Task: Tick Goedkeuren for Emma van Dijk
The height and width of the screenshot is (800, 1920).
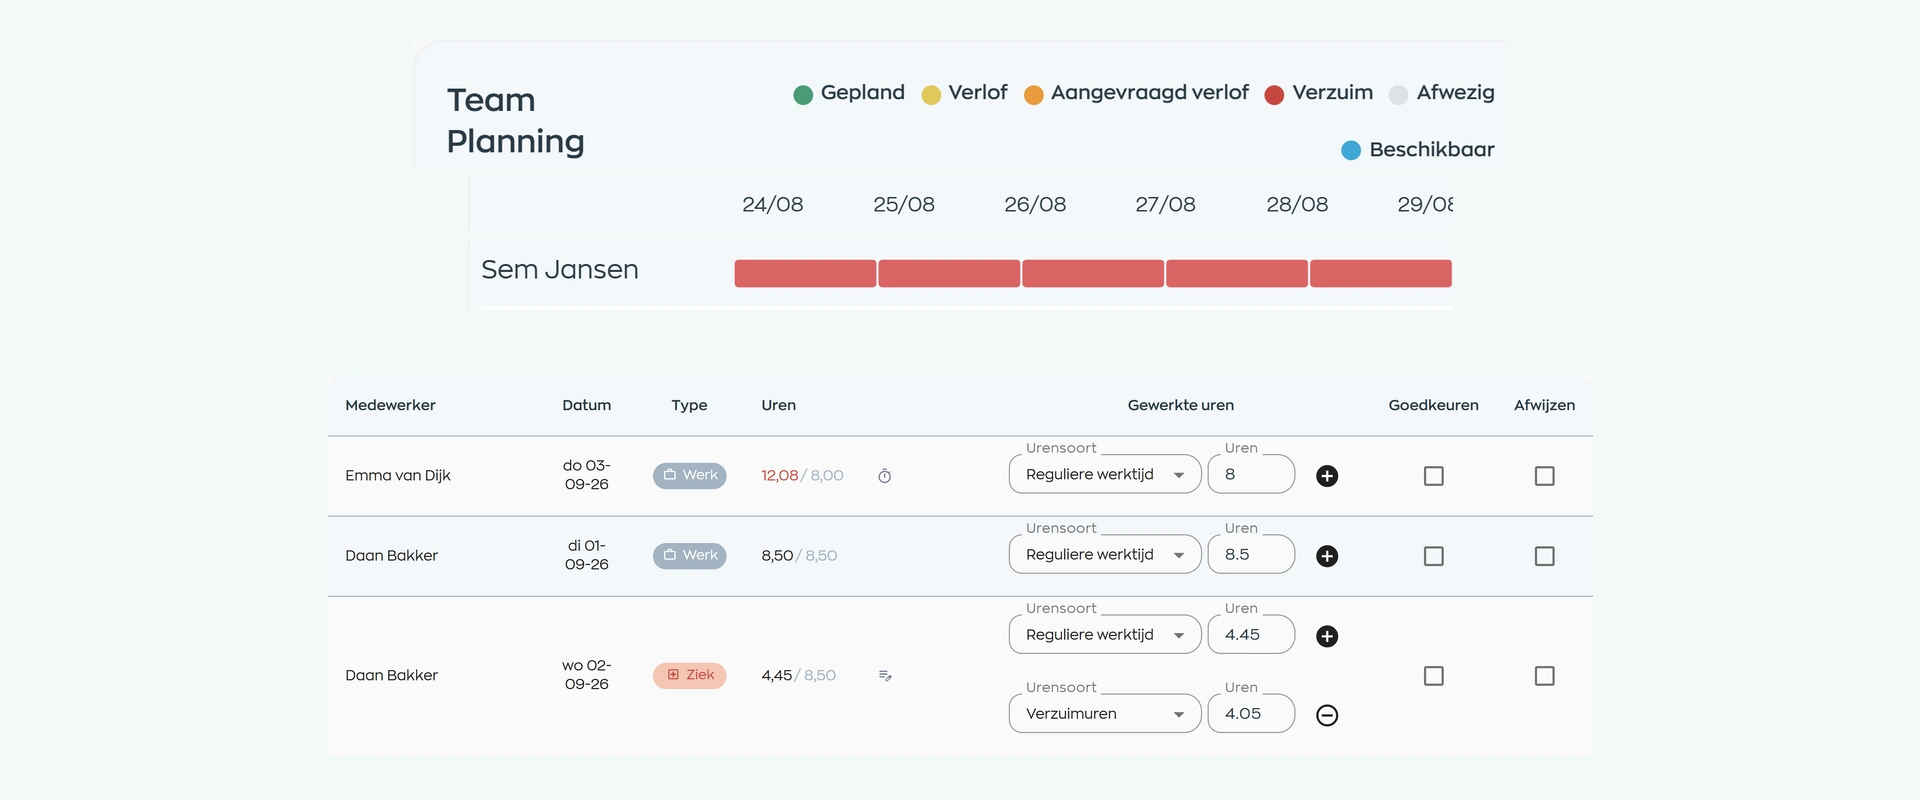Action: tap(1434, 476)
